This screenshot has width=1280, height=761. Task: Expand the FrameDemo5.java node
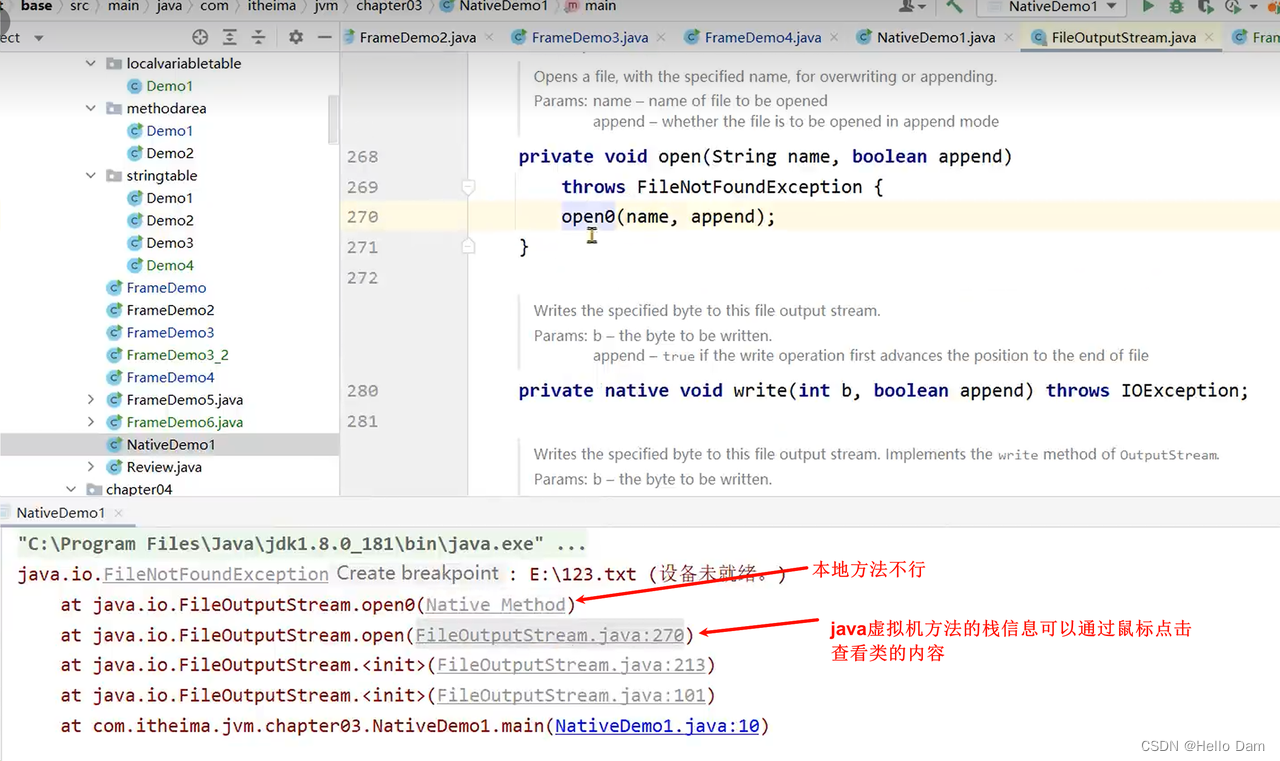pyautogui.click(x=91, y=400)
